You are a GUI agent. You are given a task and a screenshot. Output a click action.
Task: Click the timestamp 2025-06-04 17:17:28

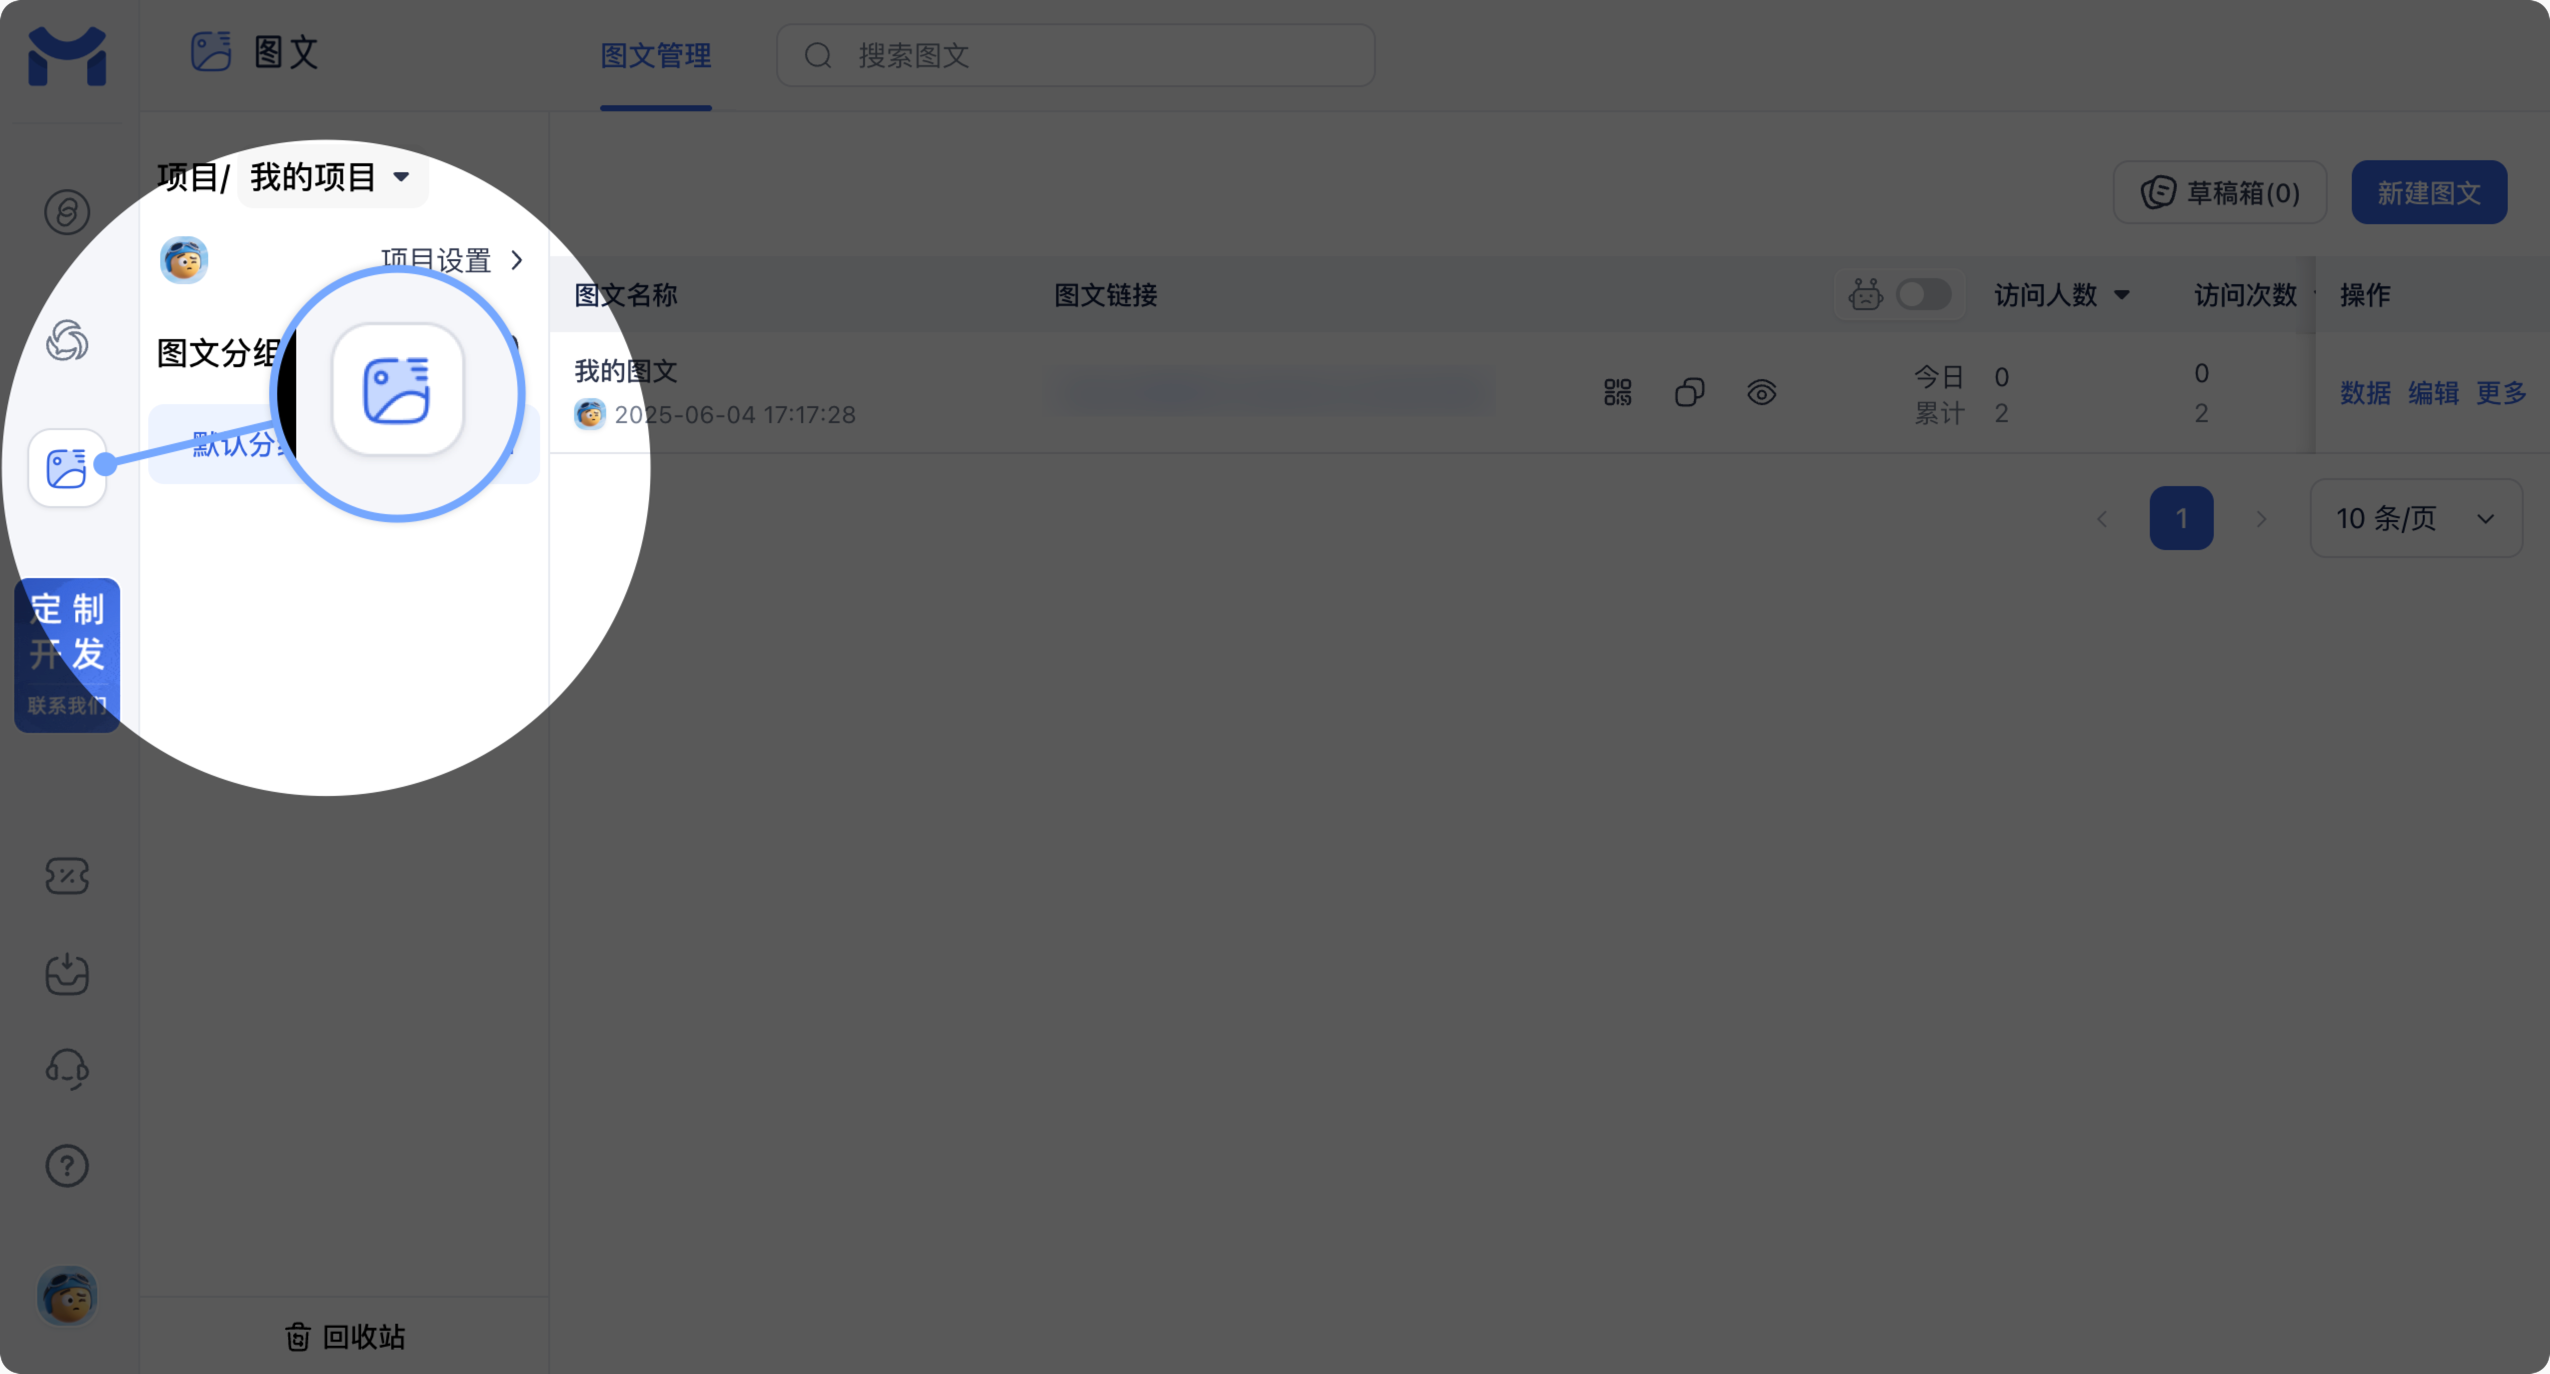(735, 415)
